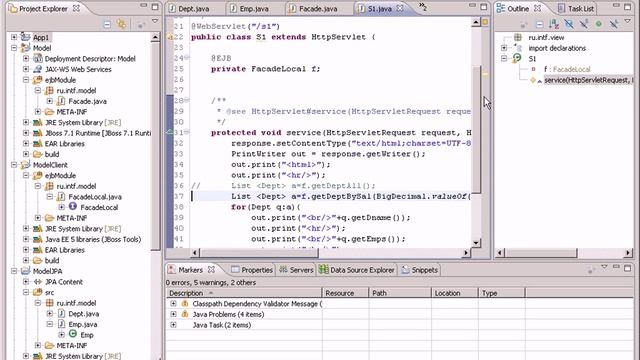Image resolution: width=640 pixels, height=360 pixels.
Task: Switch to Emp.java editor tab
Action: pyautogui.click(x=249, y=9)
